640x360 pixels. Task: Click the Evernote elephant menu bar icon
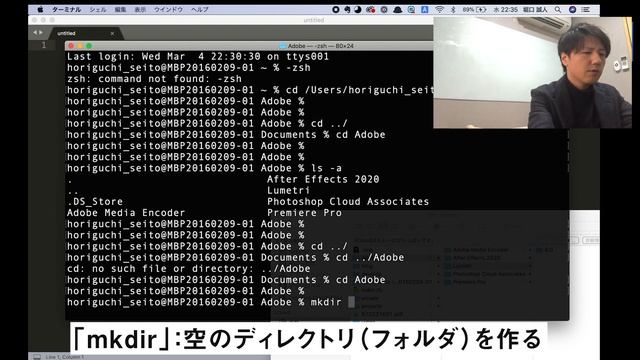click(347, 9)
